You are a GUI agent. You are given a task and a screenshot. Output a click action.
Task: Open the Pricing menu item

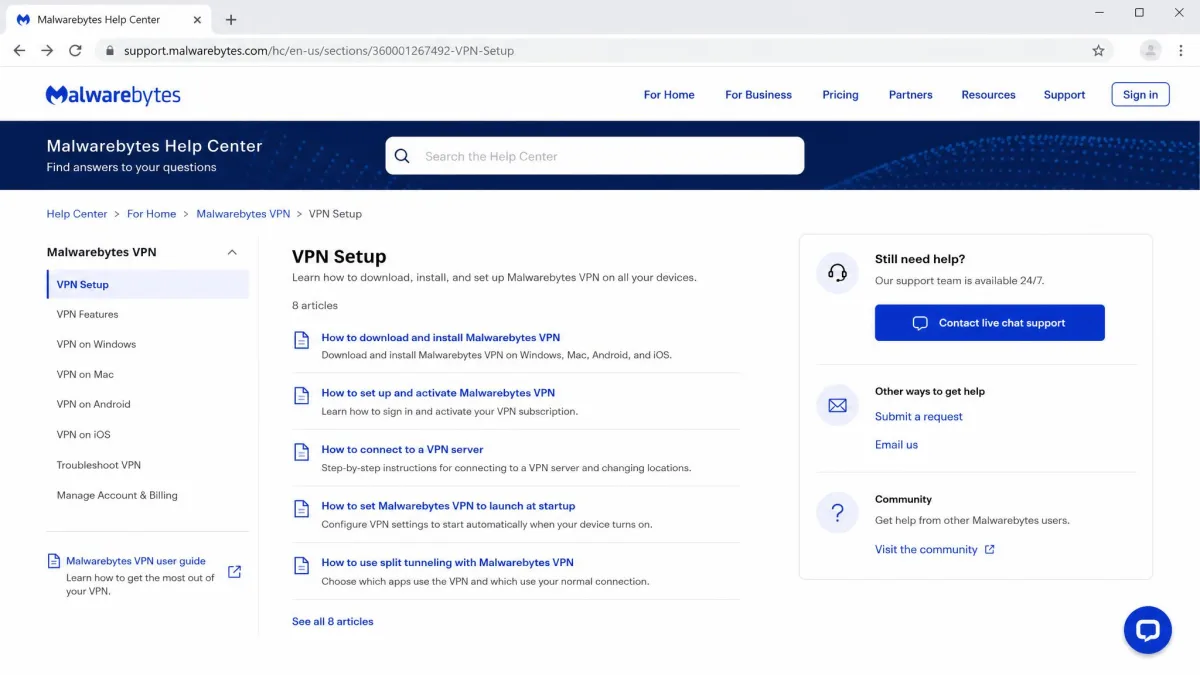click(x=840, y=95)
